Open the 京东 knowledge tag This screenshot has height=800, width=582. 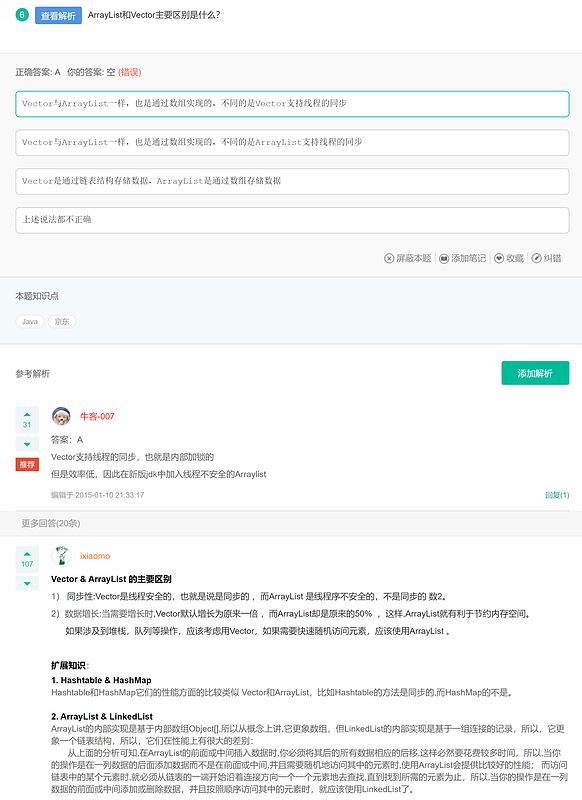[x=62, y=321]
